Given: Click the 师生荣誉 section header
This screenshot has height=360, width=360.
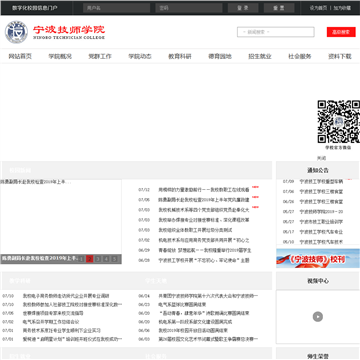Looking at the screenshot, I should (x=318, y=356).
